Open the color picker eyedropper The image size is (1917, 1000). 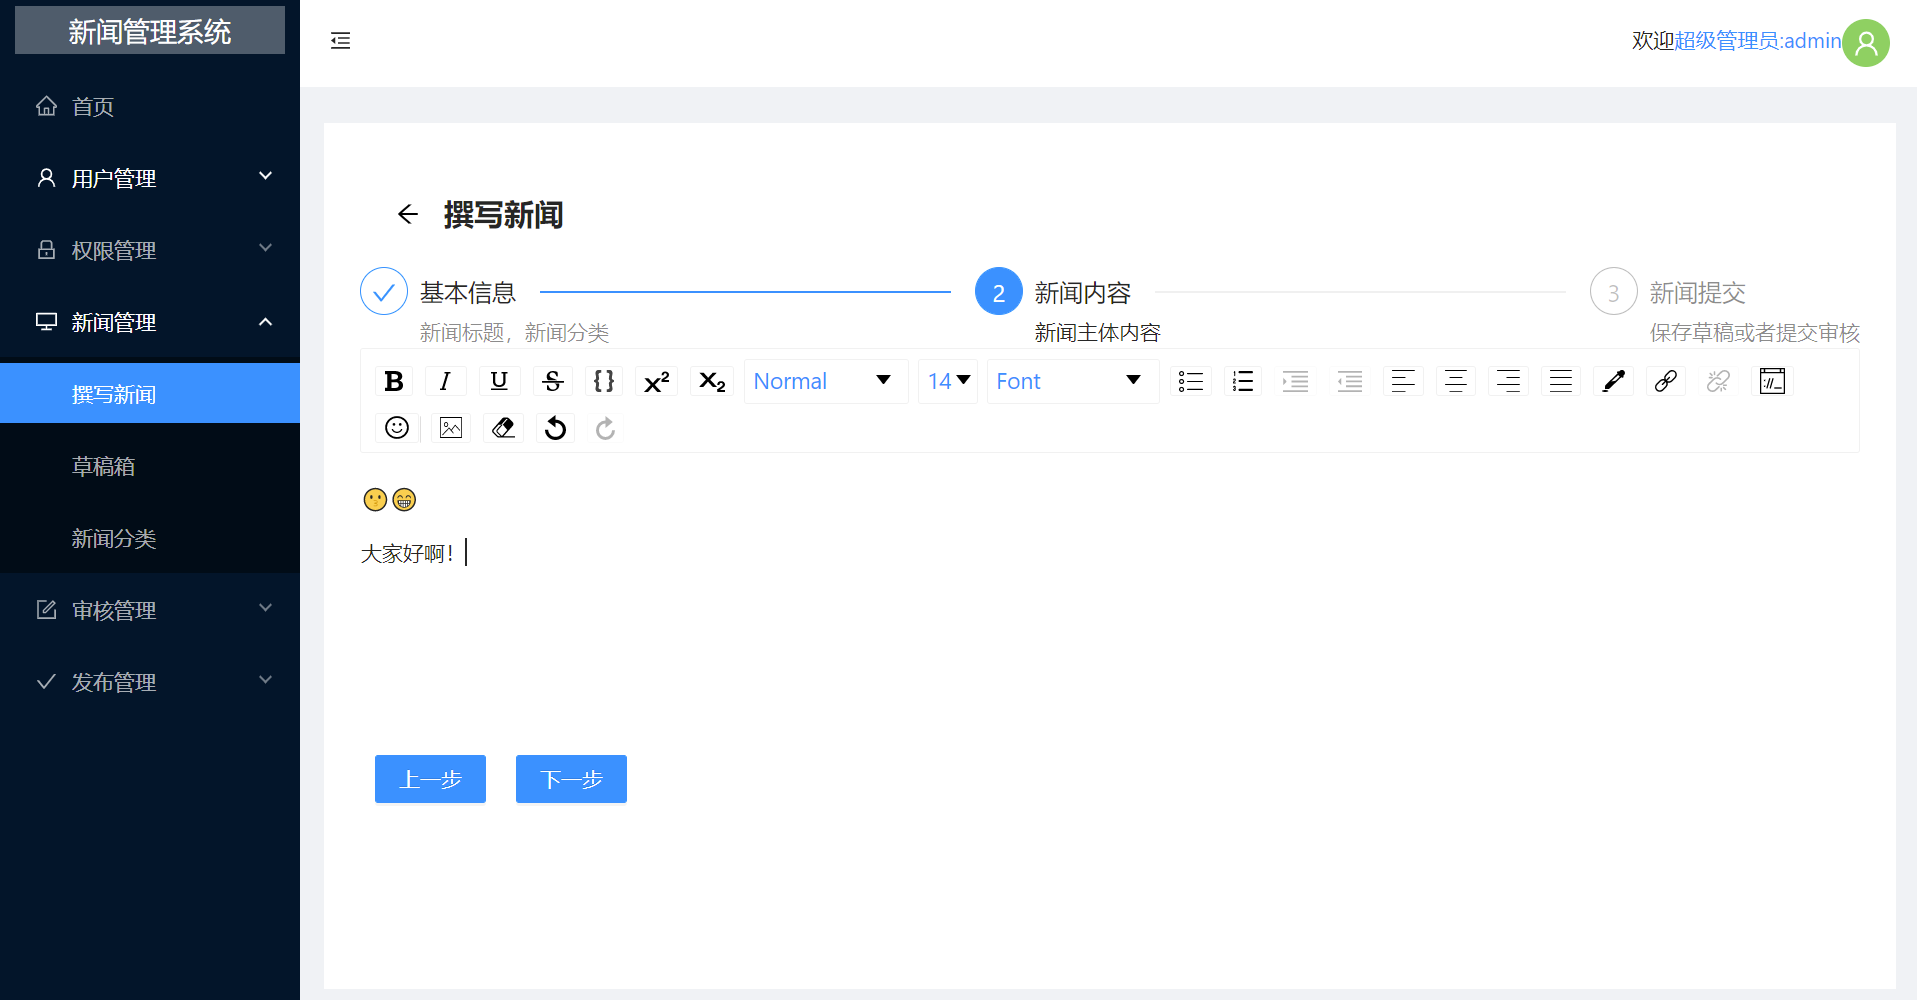[x=1614, y=381]
